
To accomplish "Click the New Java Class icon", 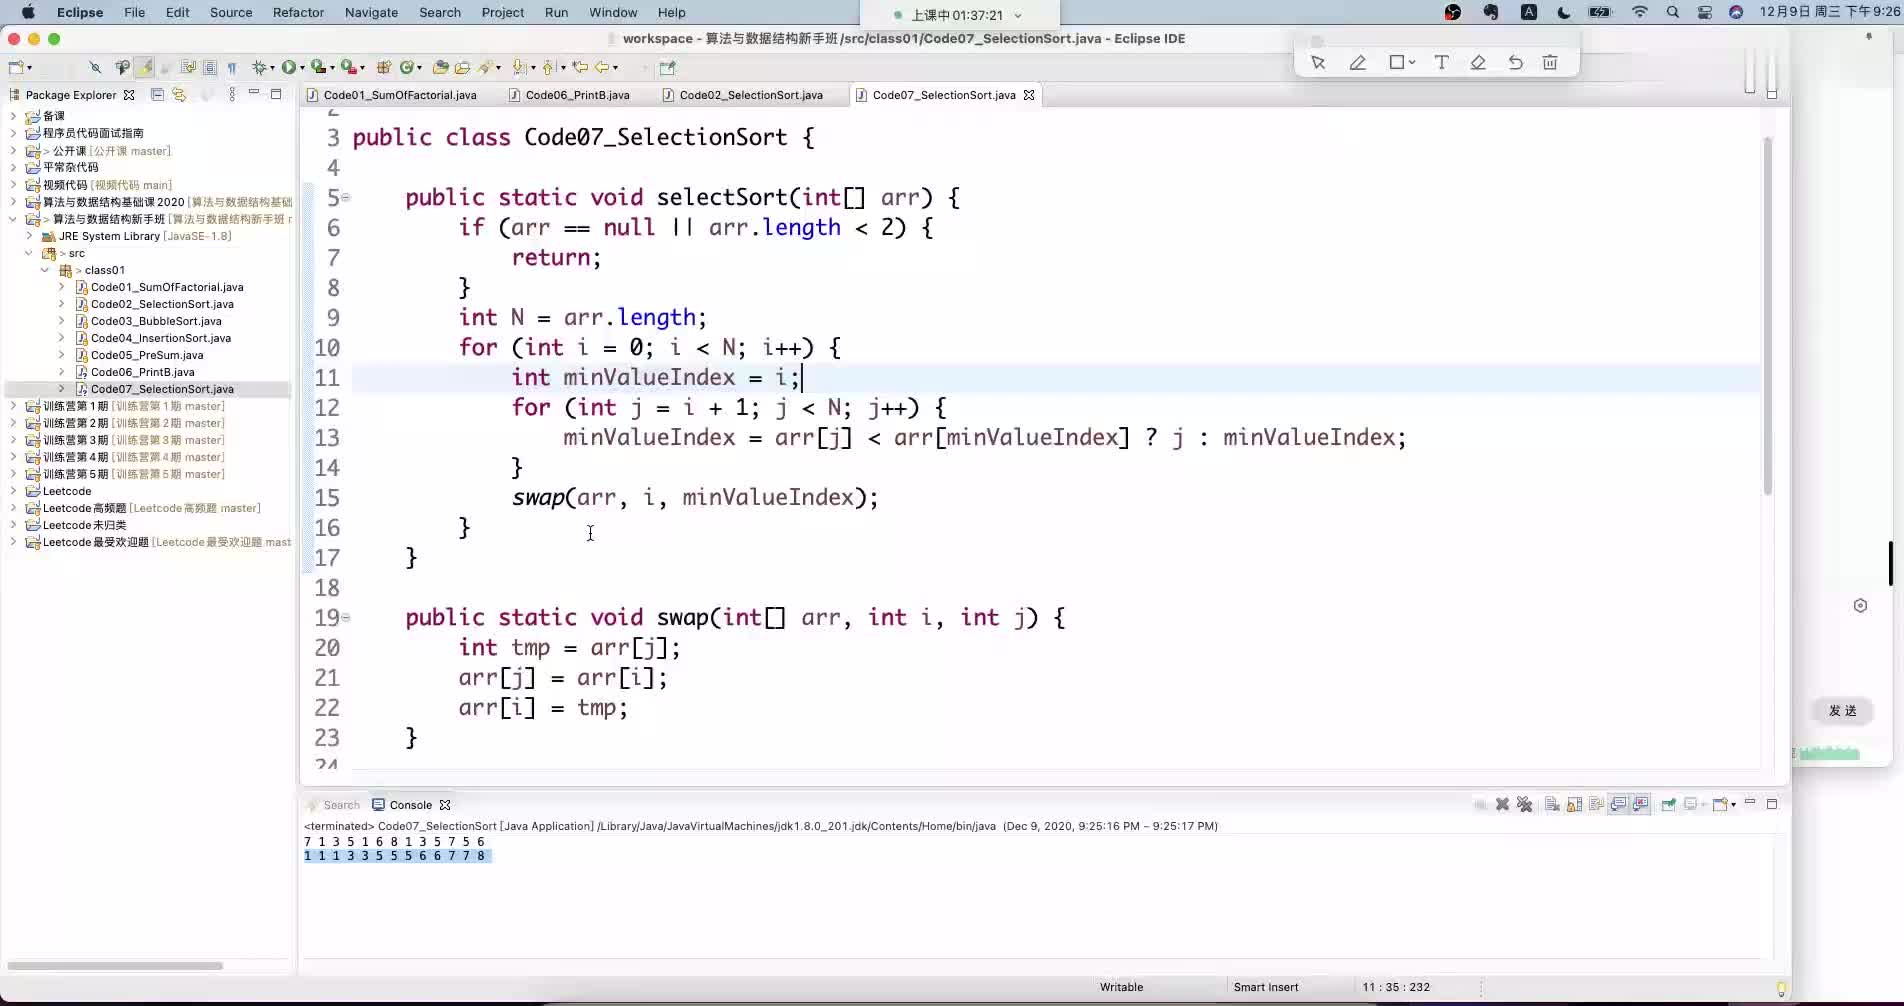I will (x=406, y=67).
